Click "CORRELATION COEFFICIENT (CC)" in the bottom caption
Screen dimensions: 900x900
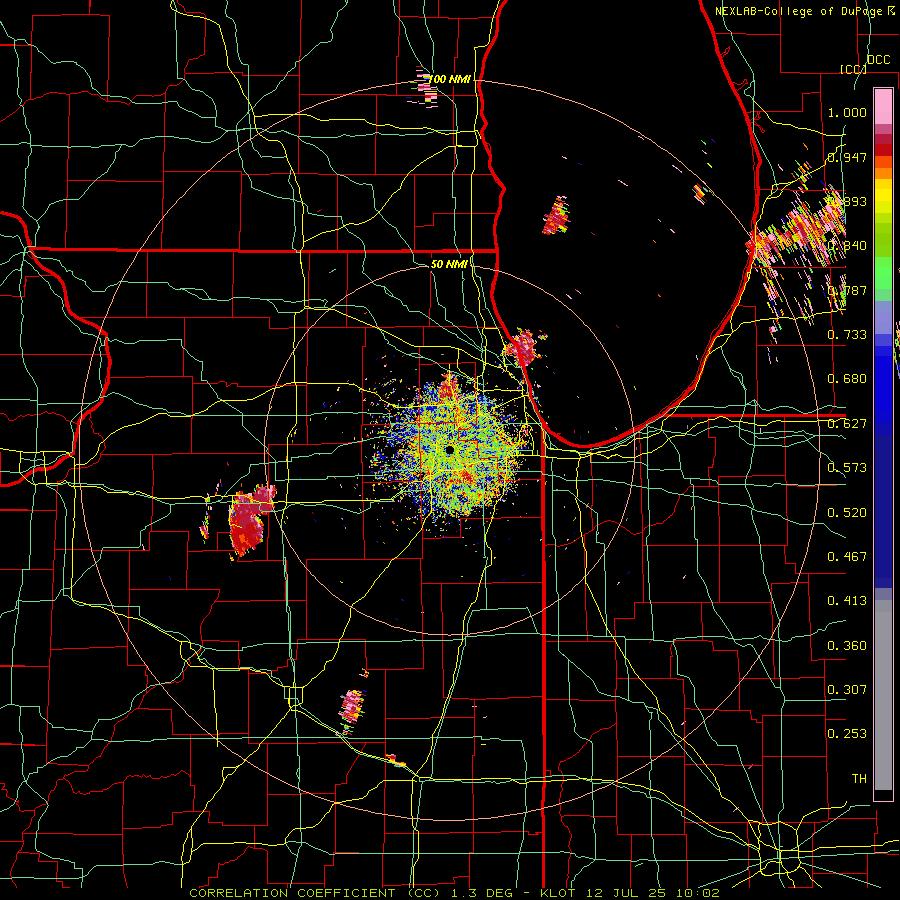tap(315, 893)
